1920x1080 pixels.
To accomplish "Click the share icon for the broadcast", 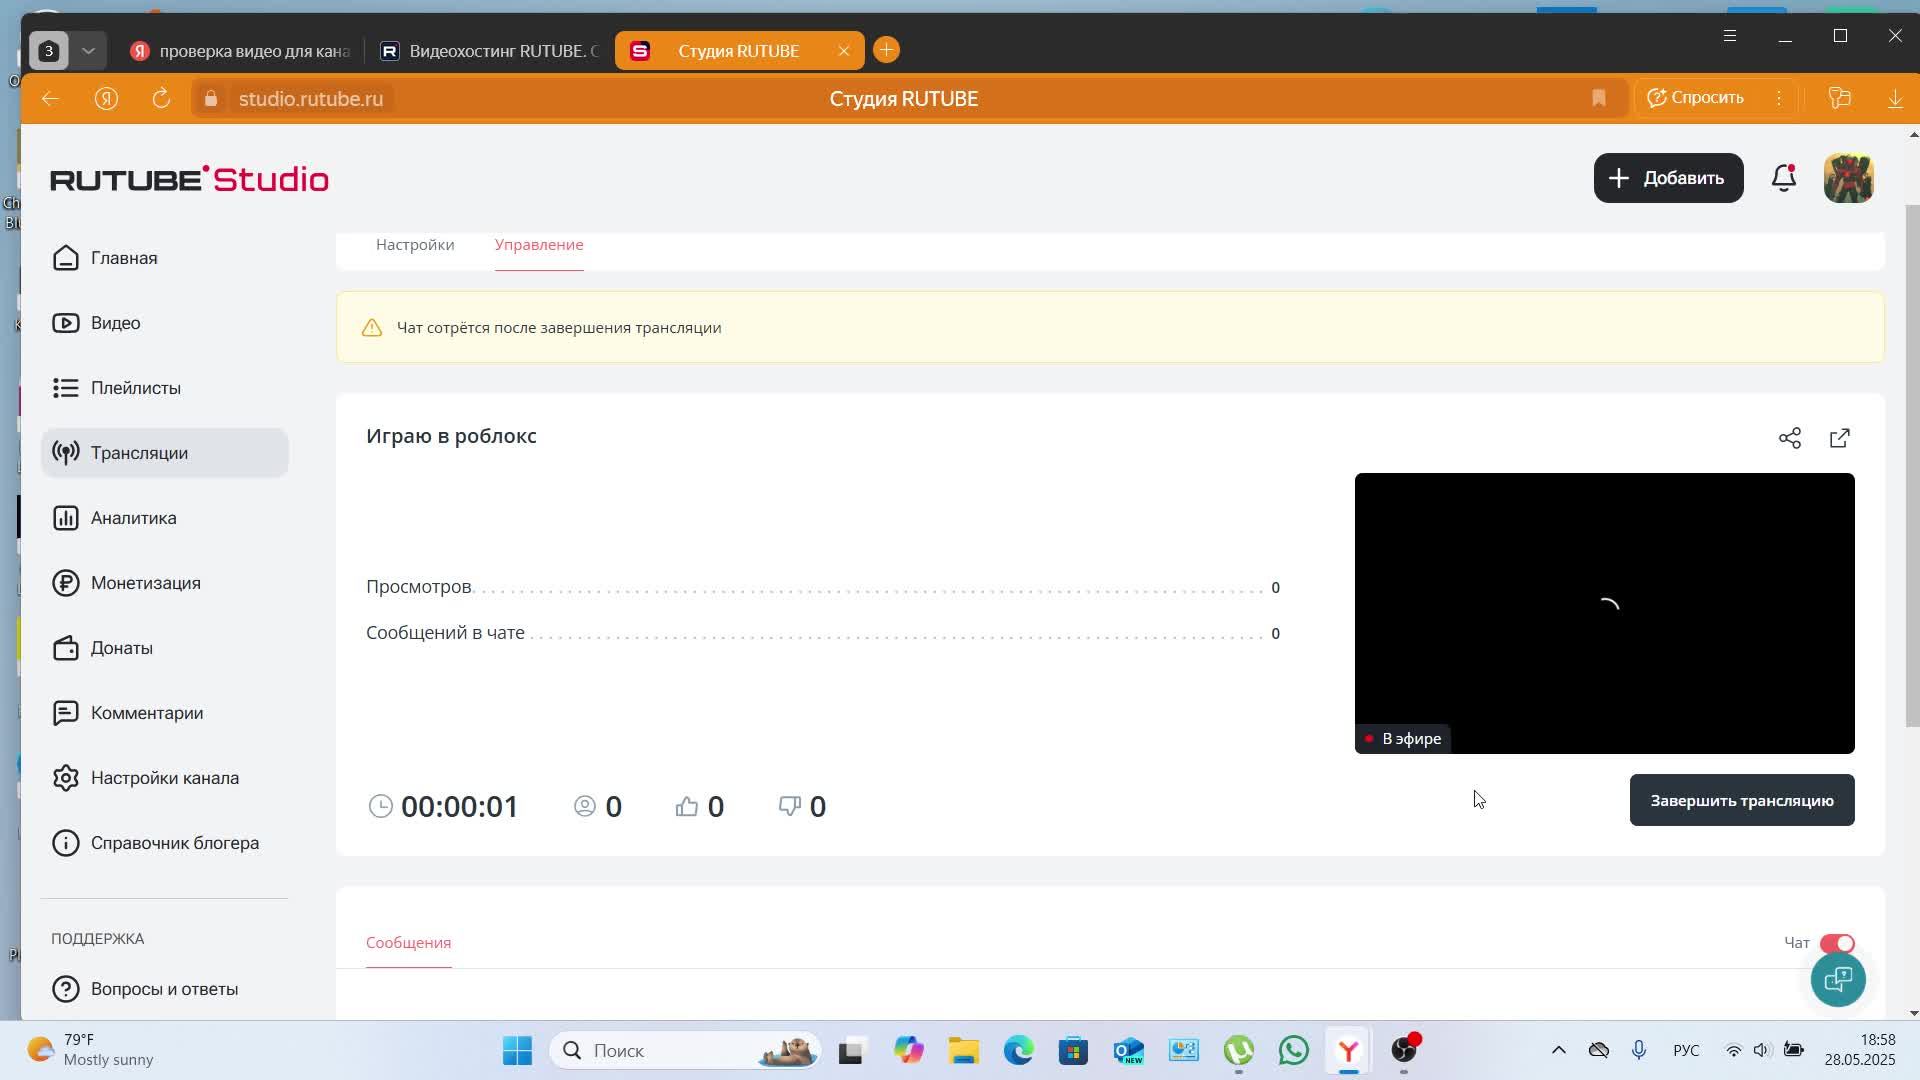I will 1789,438.
